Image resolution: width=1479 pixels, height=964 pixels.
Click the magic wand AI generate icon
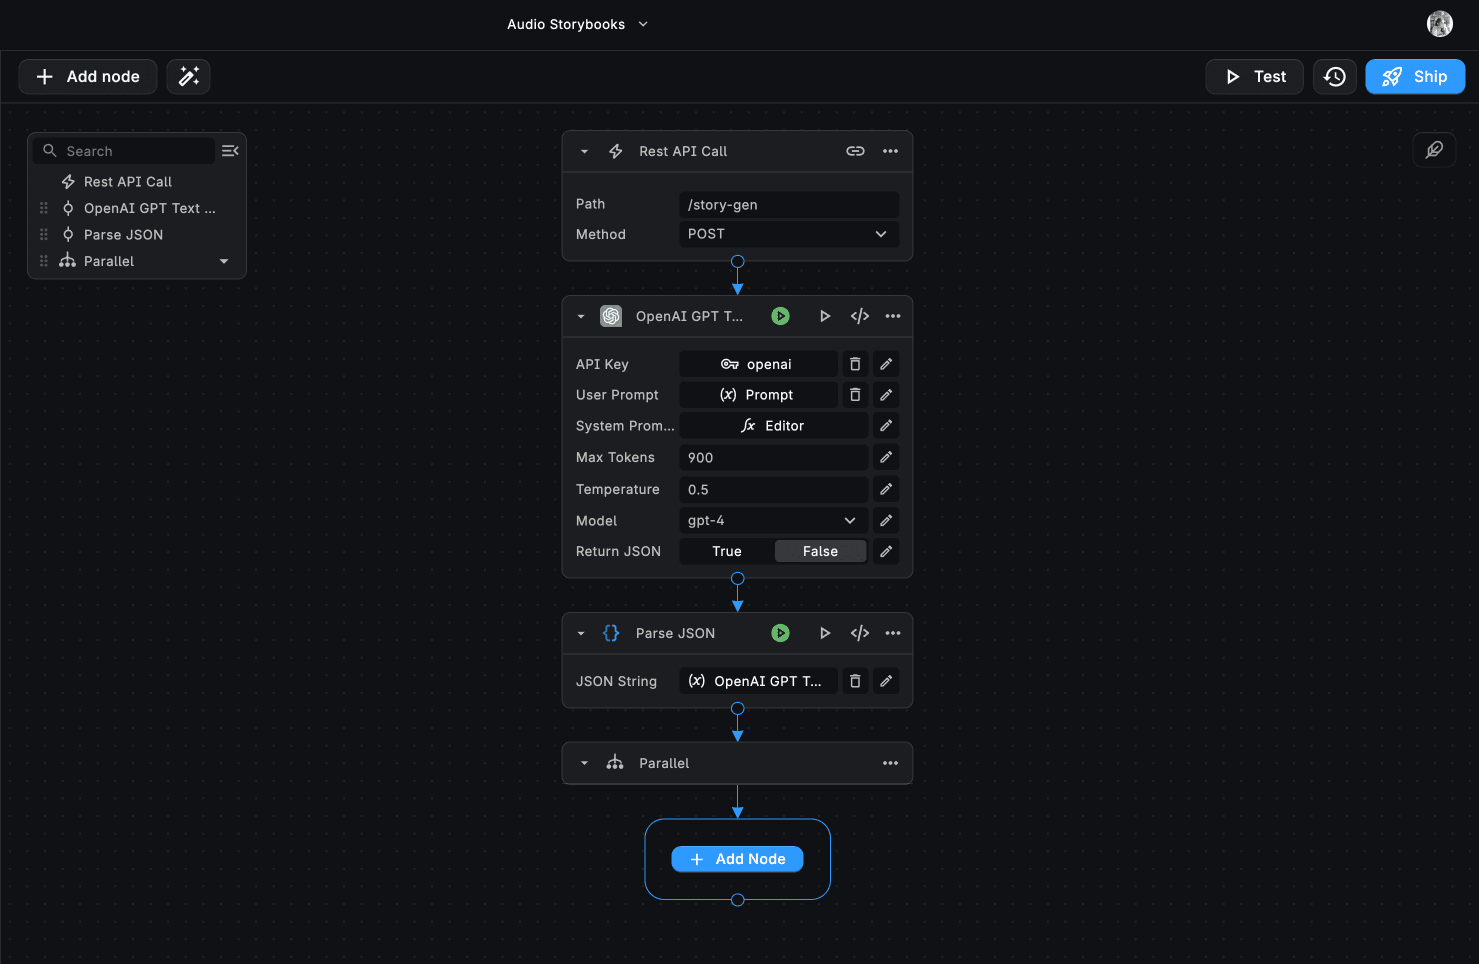click(x=188, y=77)
